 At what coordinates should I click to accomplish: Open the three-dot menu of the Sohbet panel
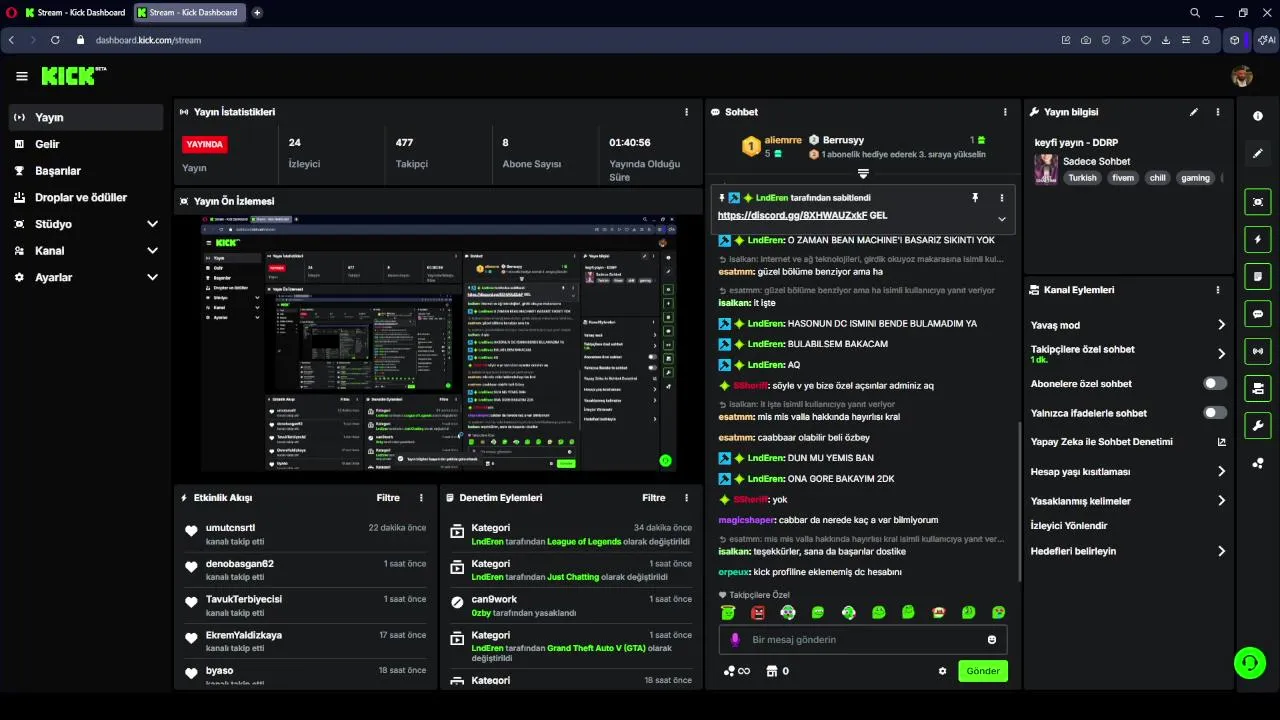(x=1005, y=112)
